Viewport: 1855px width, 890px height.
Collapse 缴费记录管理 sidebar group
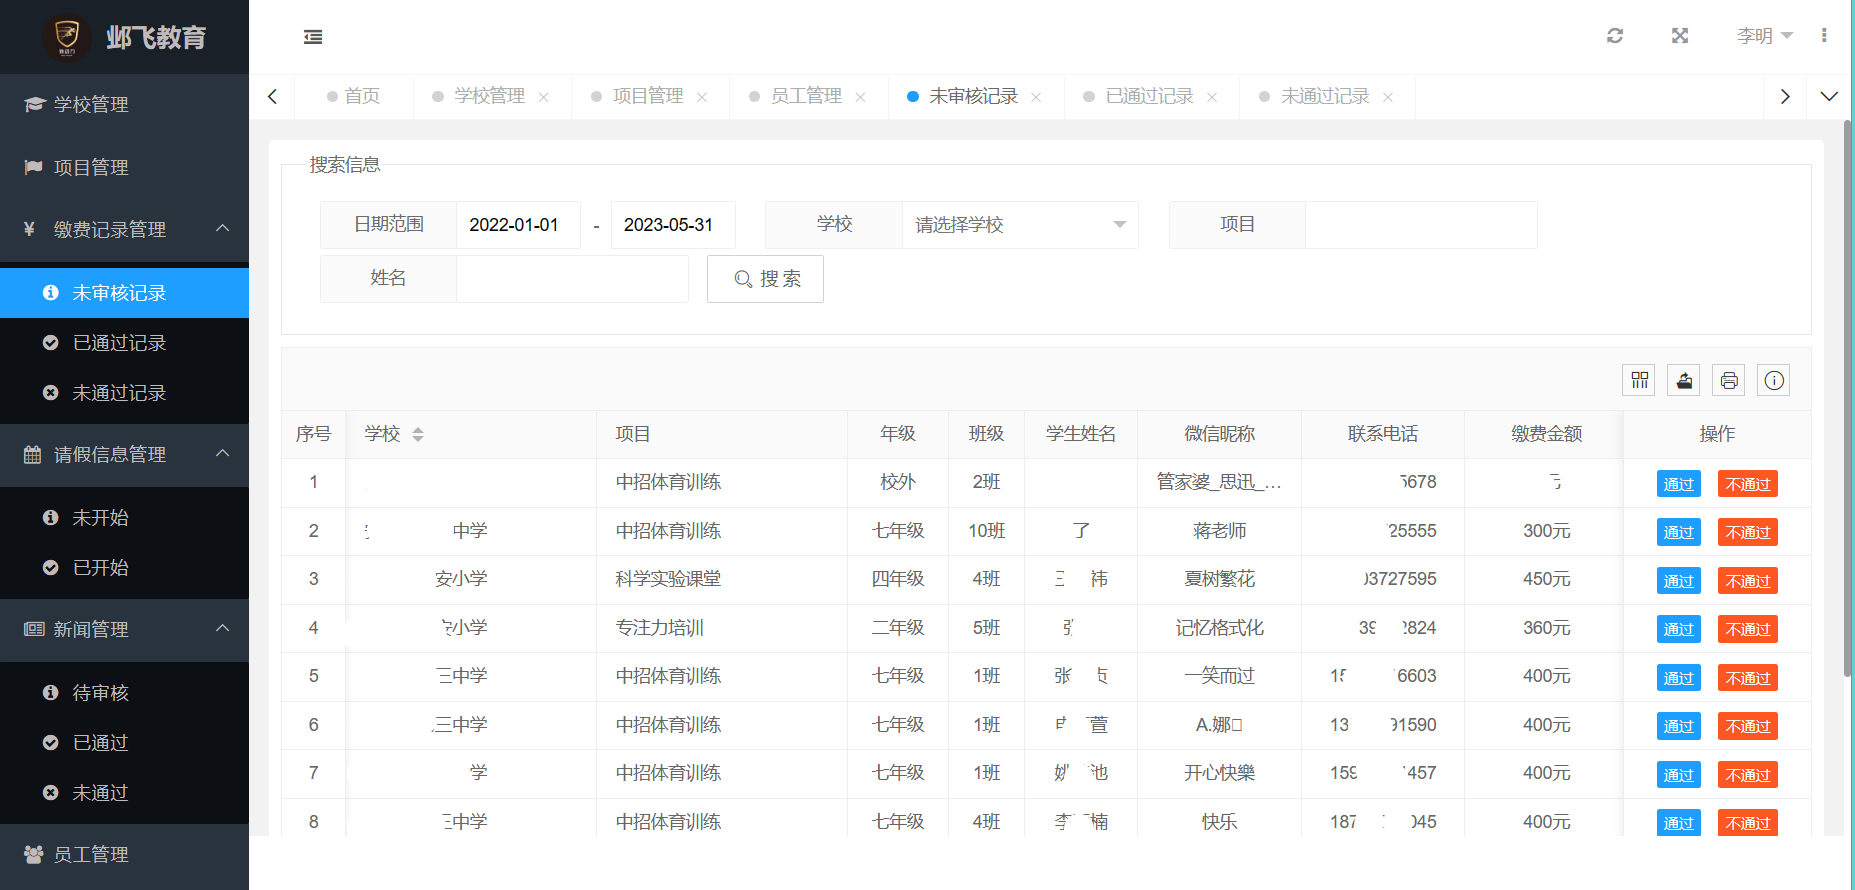tap(124, 229)
